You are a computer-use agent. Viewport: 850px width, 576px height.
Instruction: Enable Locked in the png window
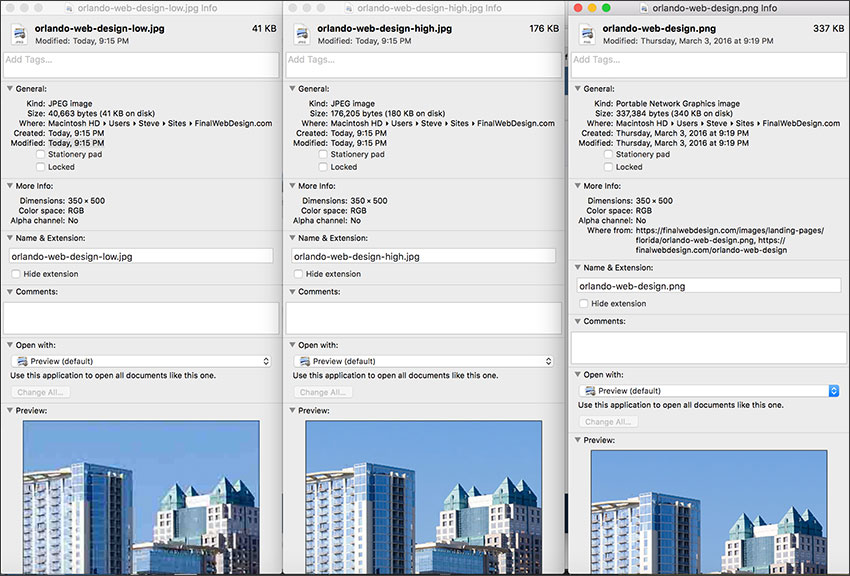[608, 167]
